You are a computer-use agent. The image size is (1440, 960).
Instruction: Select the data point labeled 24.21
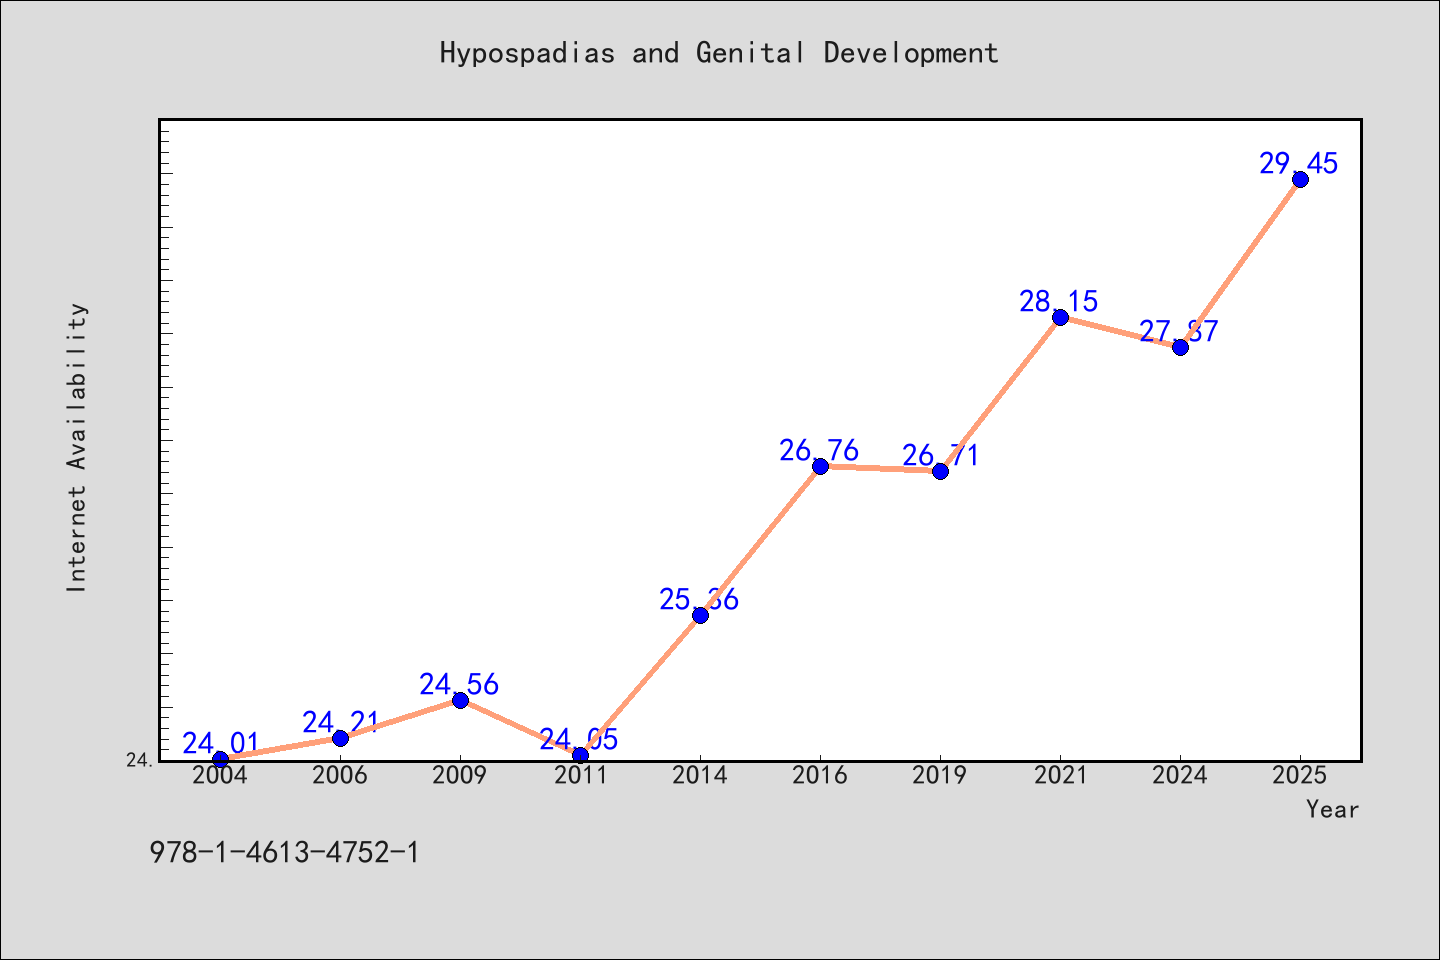click(x=340, y=738)
